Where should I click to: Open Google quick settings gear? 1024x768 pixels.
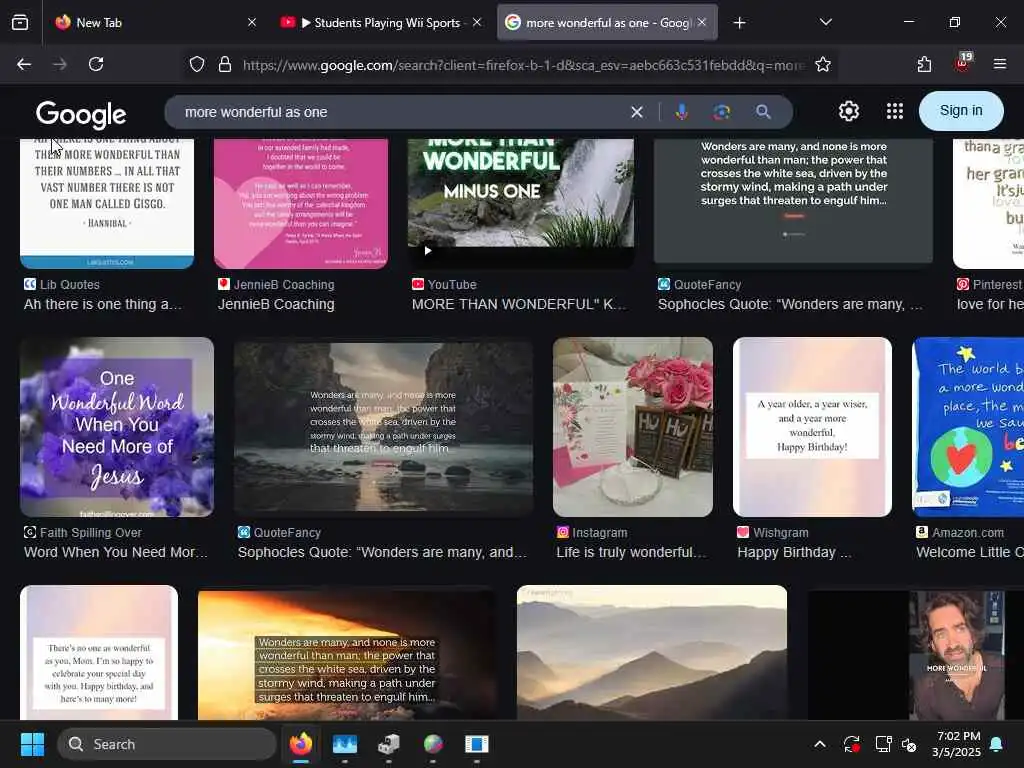click(x=848, y=111)
